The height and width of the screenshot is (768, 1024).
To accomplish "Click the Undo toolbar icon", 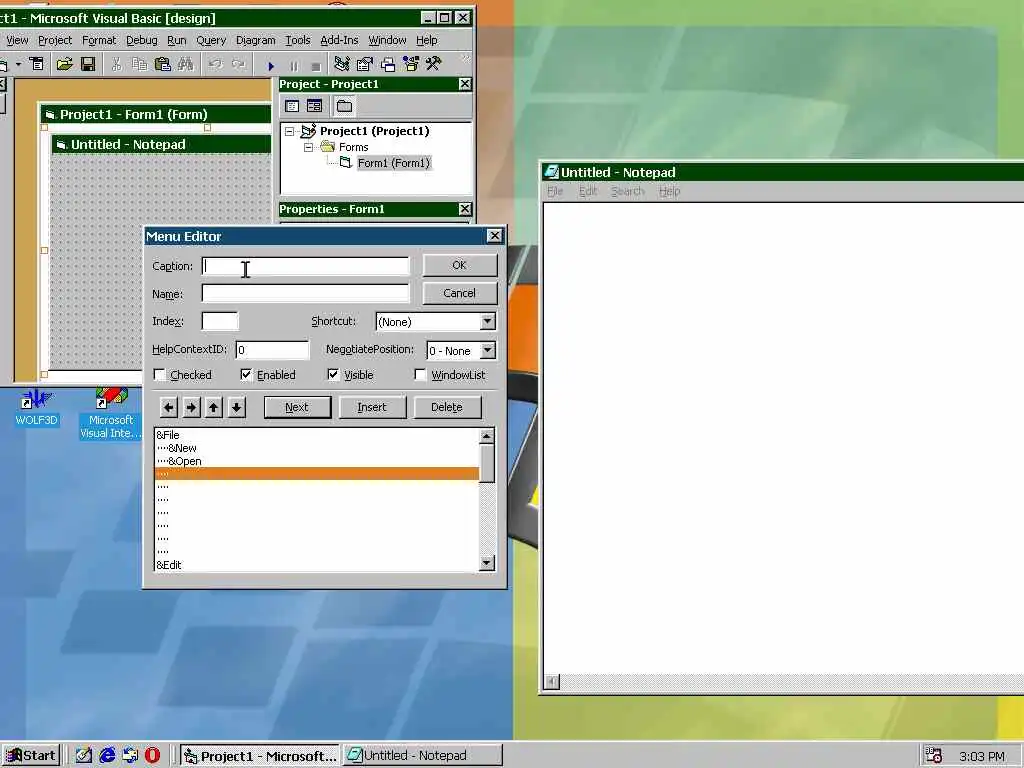I will [x=215, y=64].
